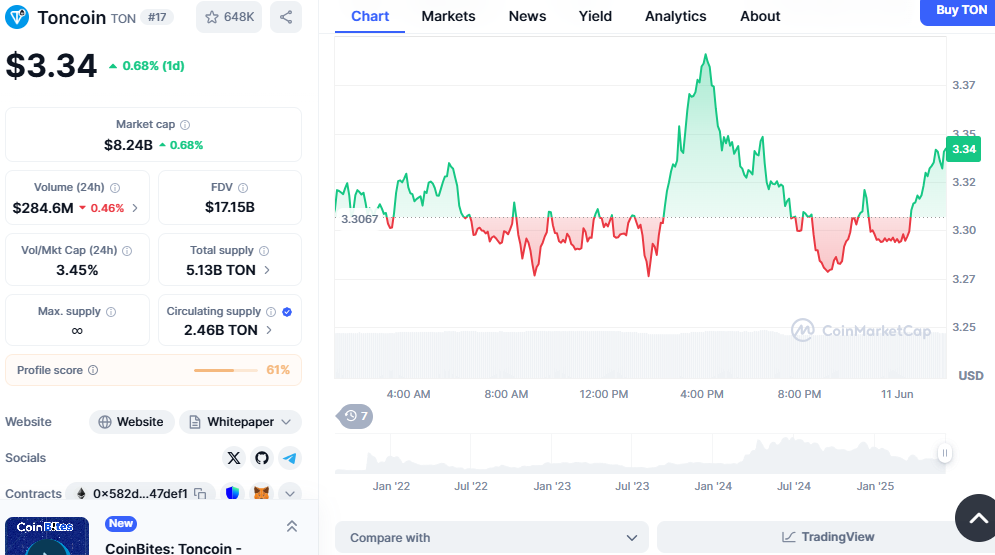Open the Compare with dropdown
This screenshot has height=555, width=995.
491,538
